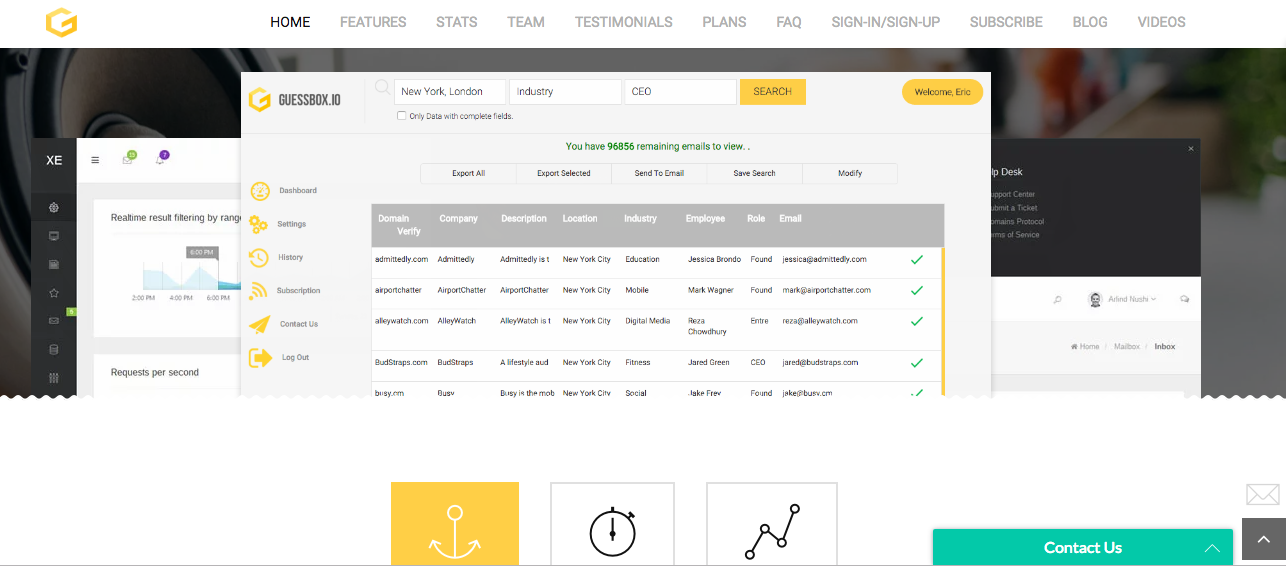Click the mail icon with green badge
The height and width of the screenshot is (566, 1286).
128,159
